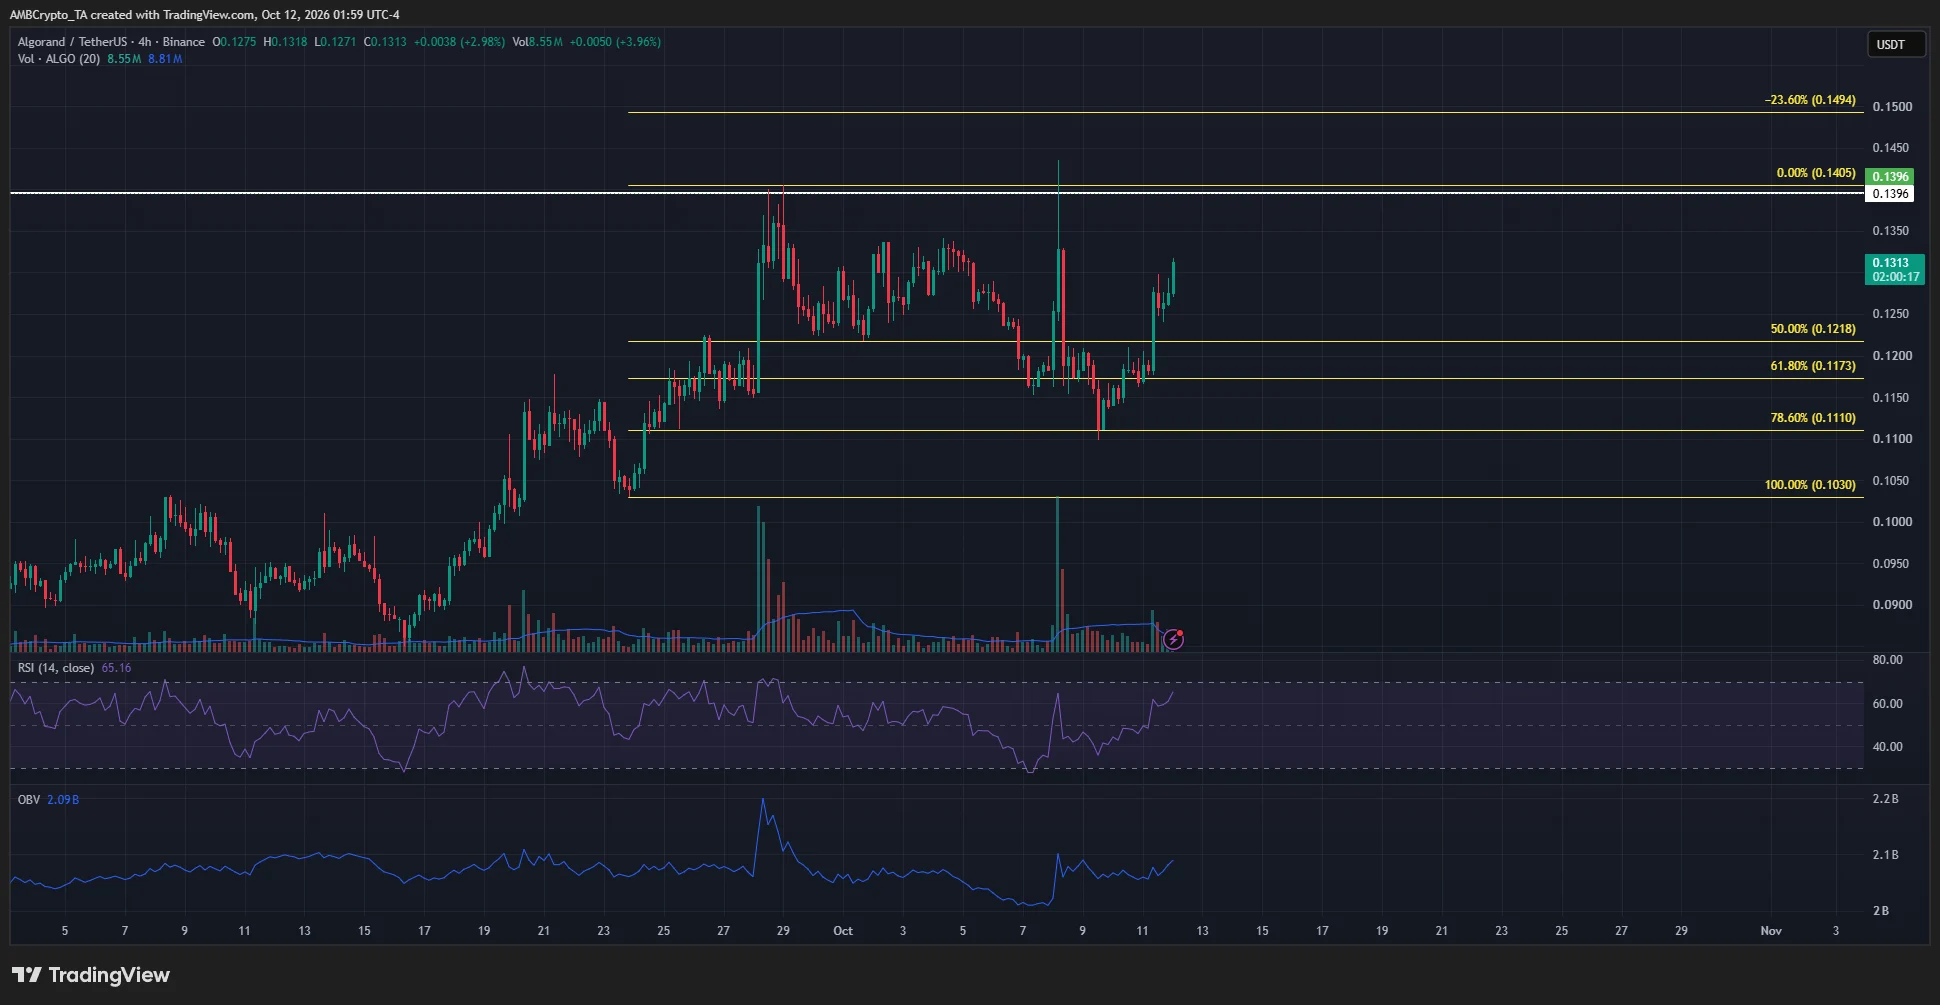The height and width of the screenshot is (1005, 1940).
Task: Select the Vol · ALGO (20) indicator label
Action: (x=58, y=59)
